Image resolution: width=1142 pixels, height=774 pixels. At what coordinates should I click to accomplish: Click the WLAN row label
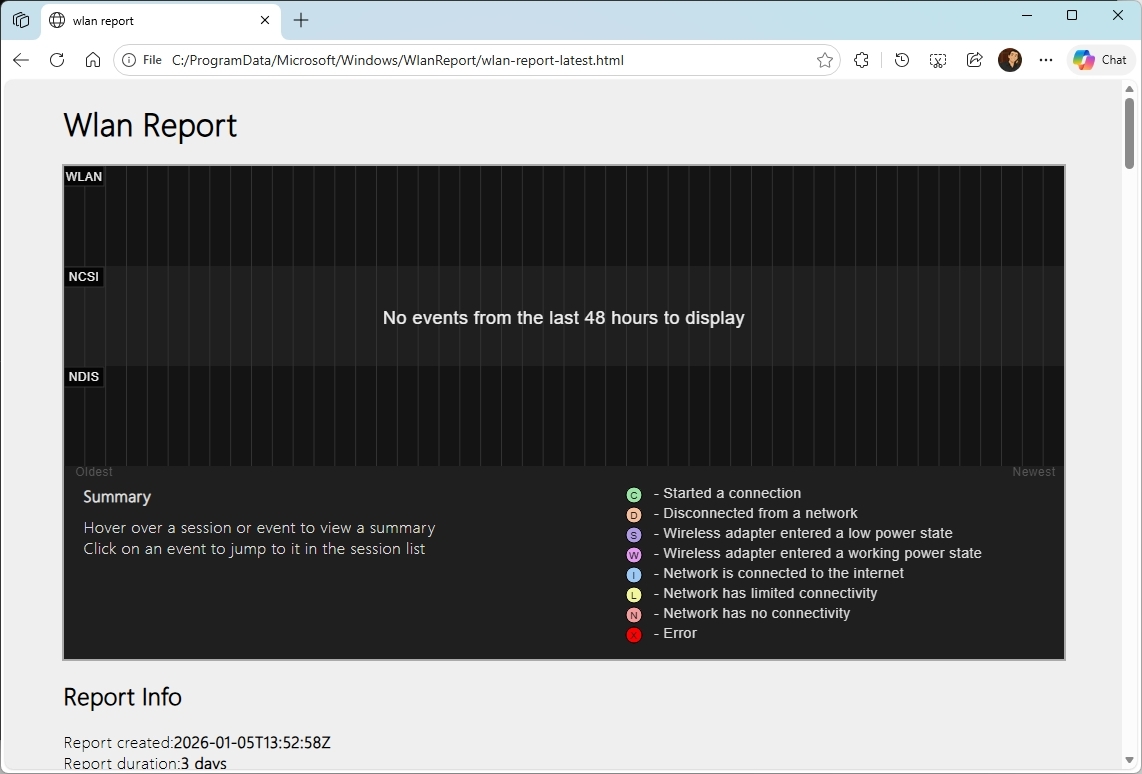84,176
